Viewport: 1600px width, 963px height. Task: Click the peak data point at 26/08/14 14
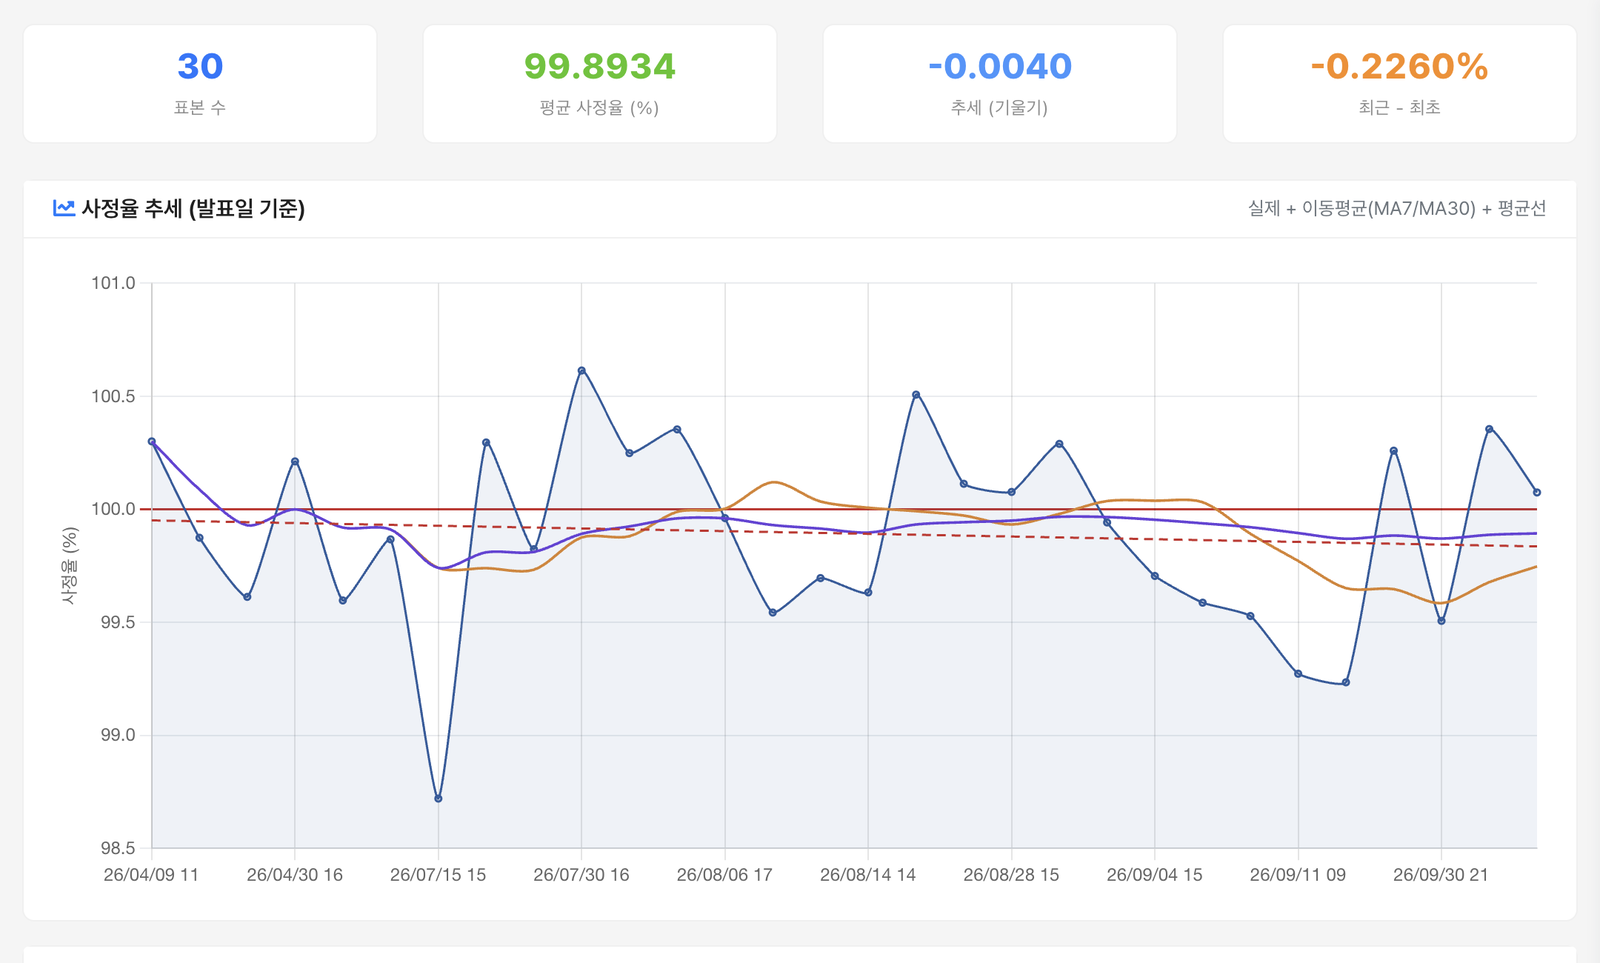916,395
